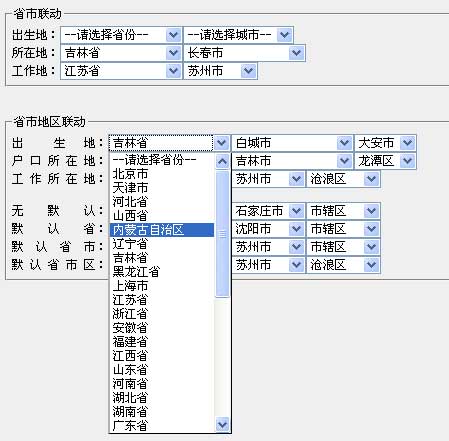Open 苏州市 dropdown in 工作所在地 row
The height and width of the screenshot is (441, 449).
coord(268,179)
